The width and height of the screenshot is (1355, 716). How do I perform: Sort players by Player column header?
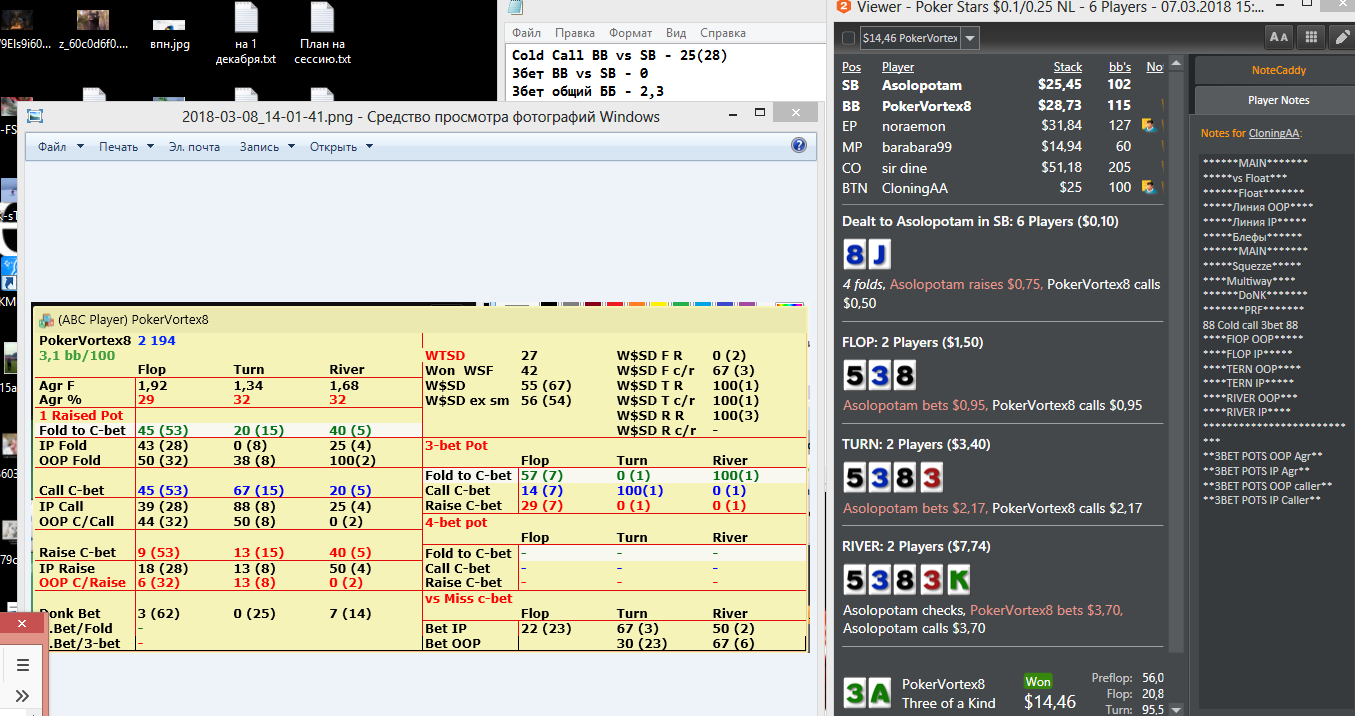click(x=898, y=67)
